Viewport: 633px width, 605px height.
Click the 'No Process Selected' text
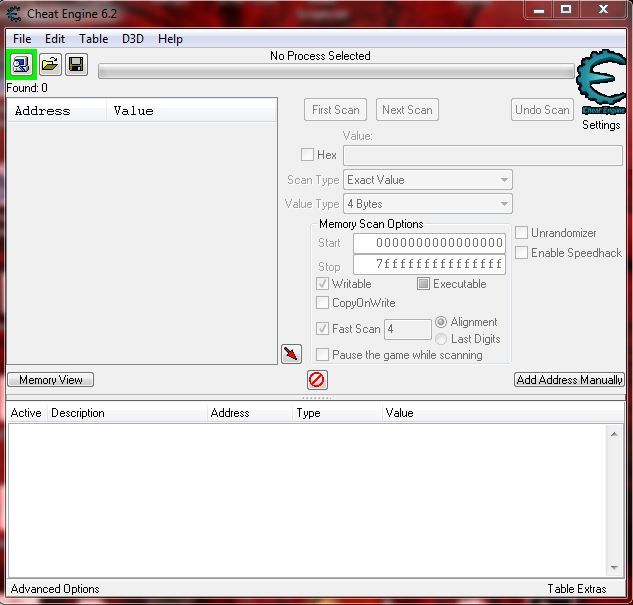pyautogui.click(x=320, y=56)
